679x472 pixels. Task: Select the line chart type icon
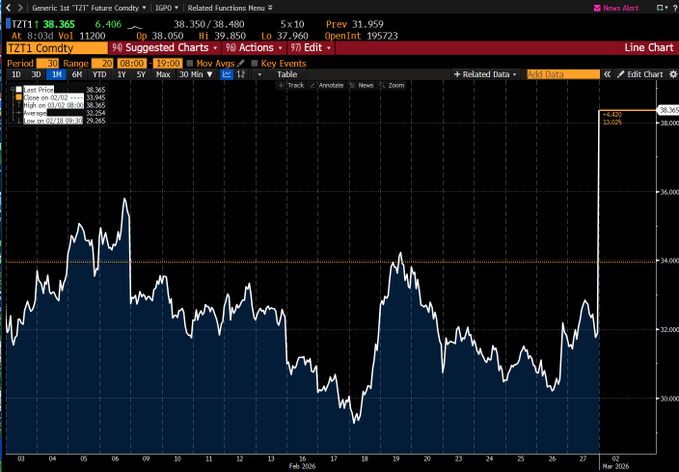(x=228, y=74)
